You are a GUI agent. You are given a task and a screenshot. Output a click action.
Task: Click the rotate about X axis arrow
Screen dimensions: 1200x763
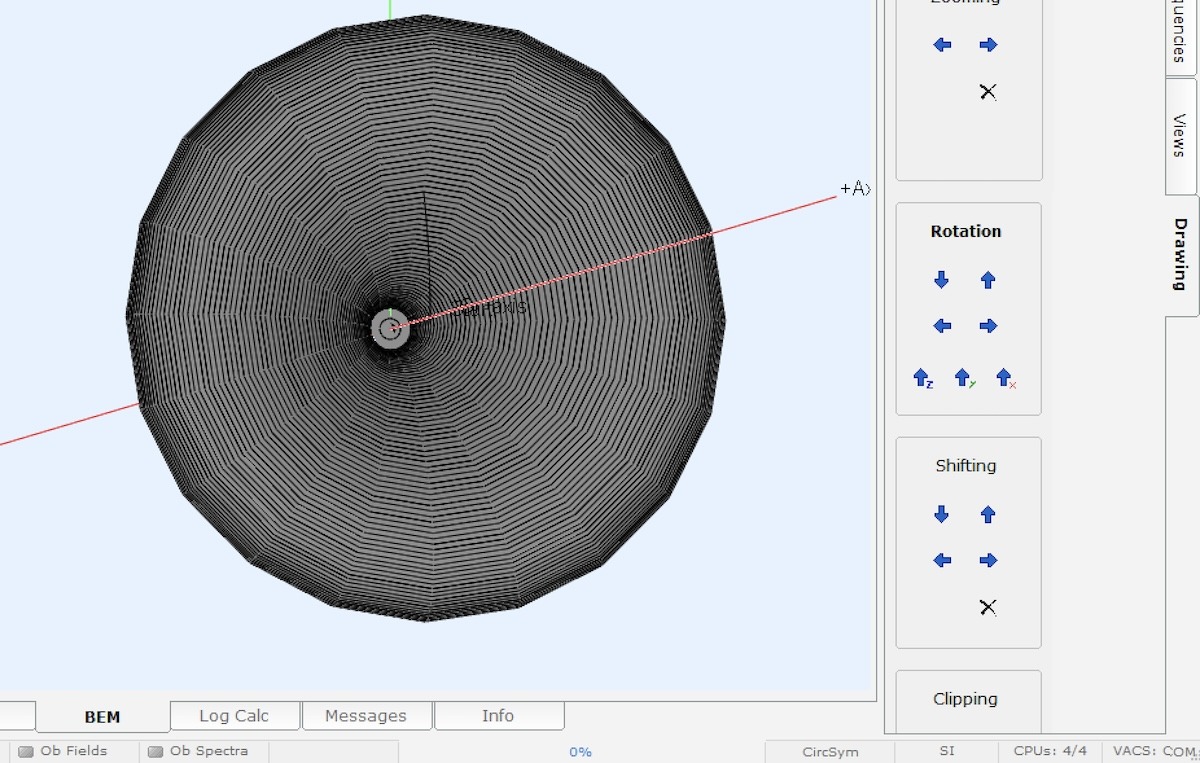(1006, 378)
